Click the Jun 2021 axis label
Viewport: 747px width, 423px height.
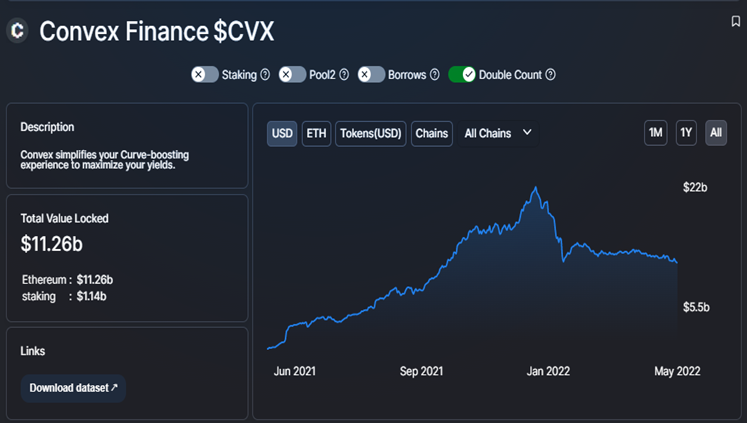pyautogui.click(x=294, y=371)
